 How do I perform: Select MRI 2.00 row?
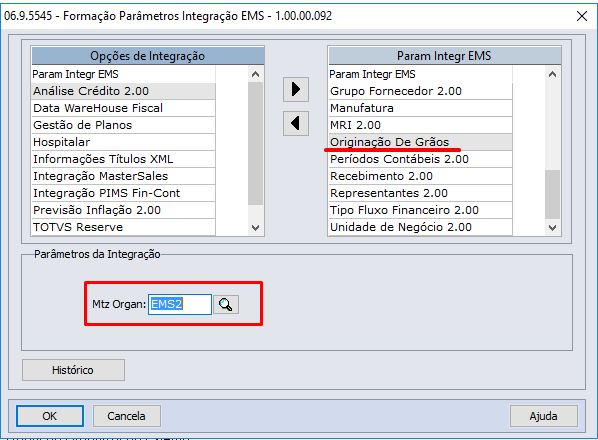click(x=420, y=125)
